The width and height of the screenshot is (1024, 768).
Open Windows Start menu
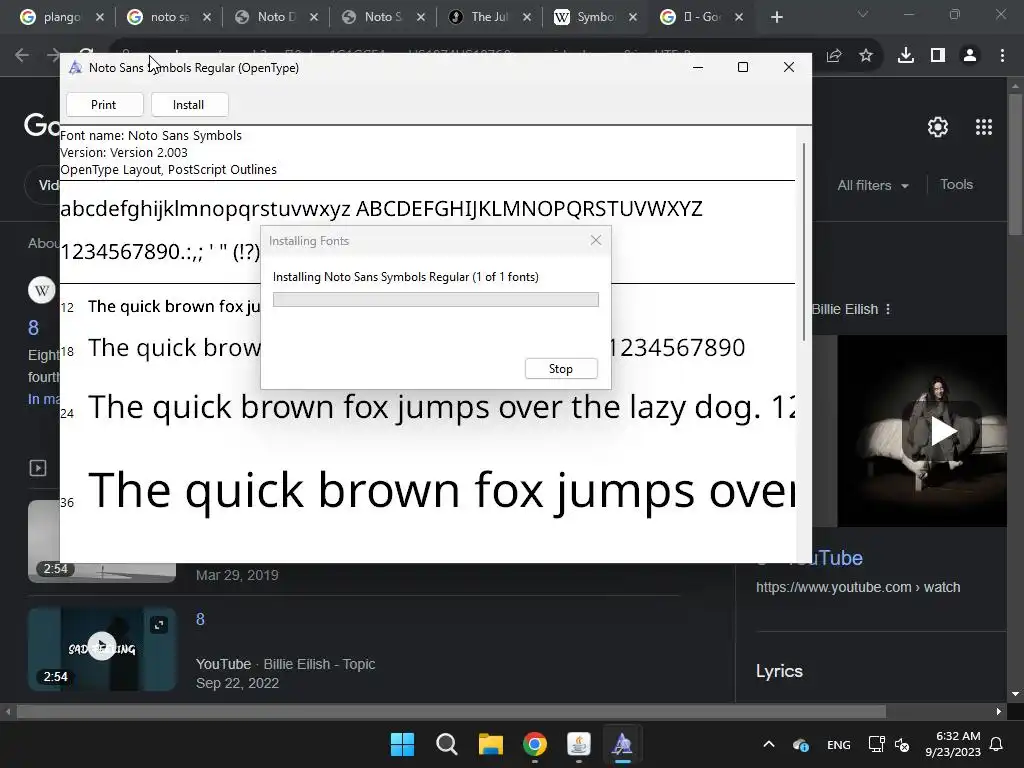402,744
